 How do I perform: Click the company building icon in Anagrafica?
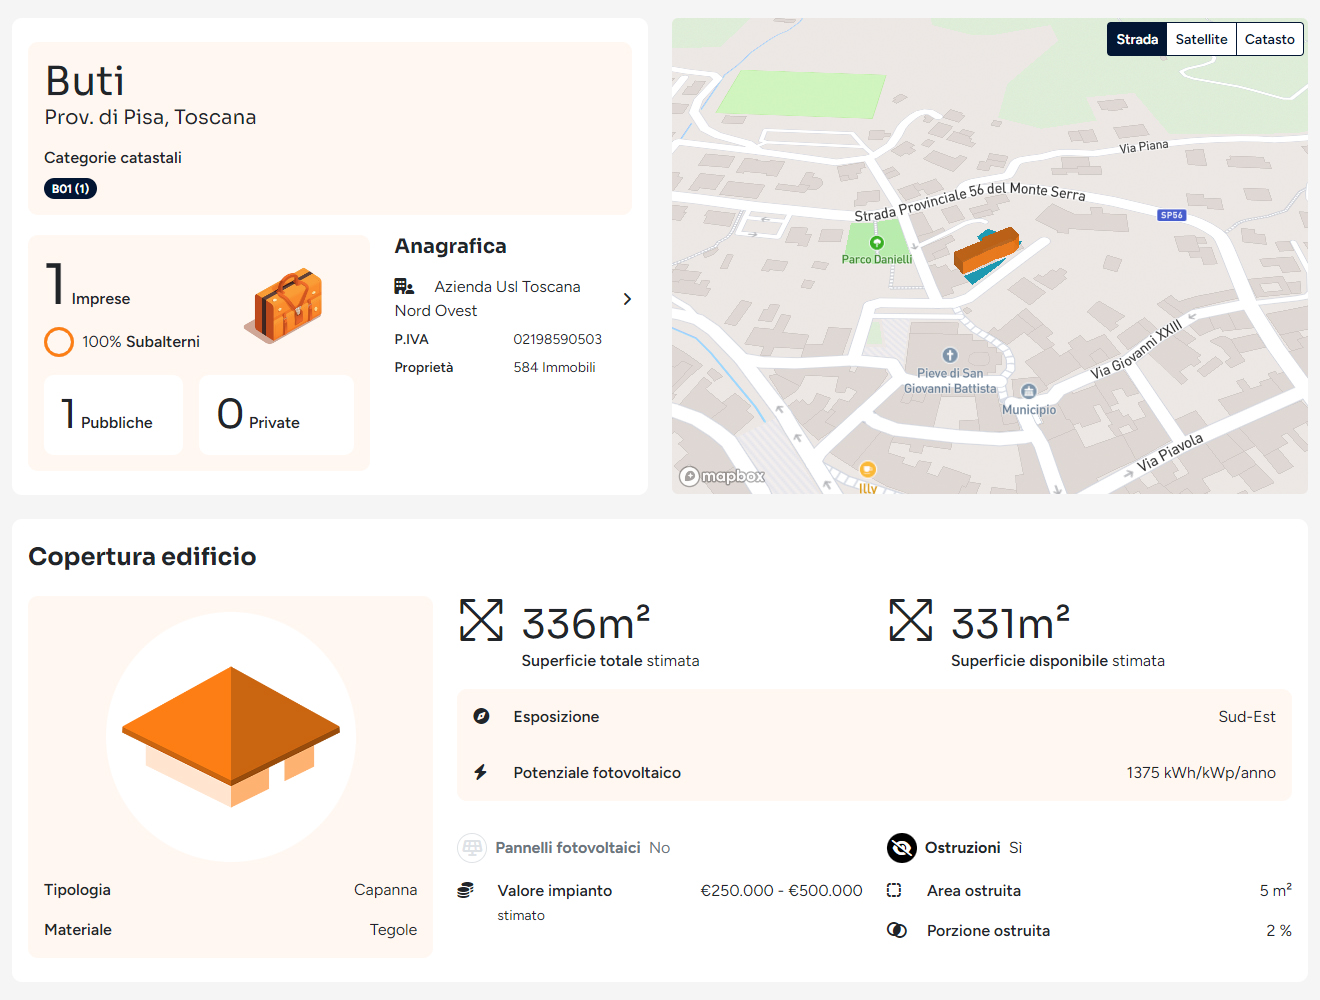click(x=404, y=287)
